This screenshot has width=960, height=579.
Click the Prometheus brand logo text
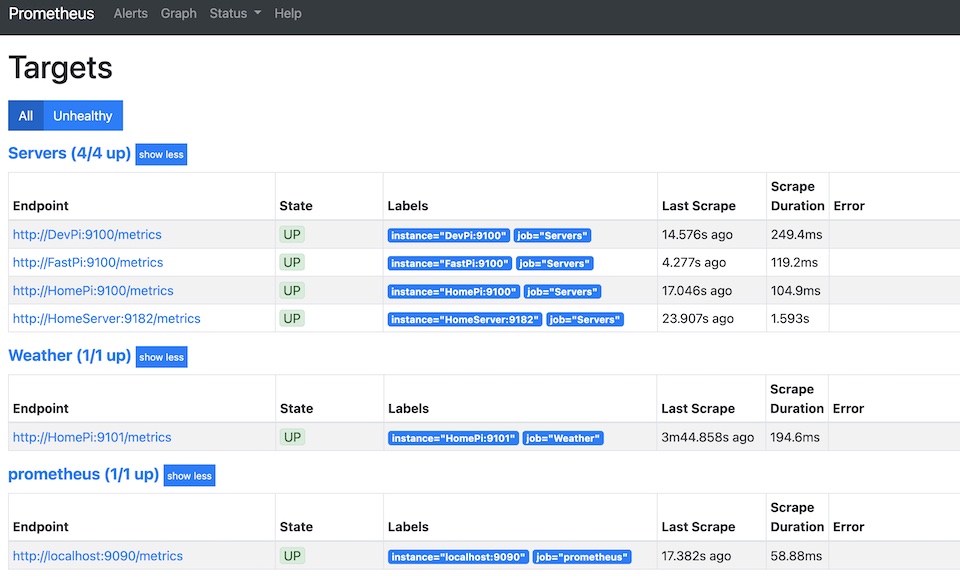(x=51, y=13)
